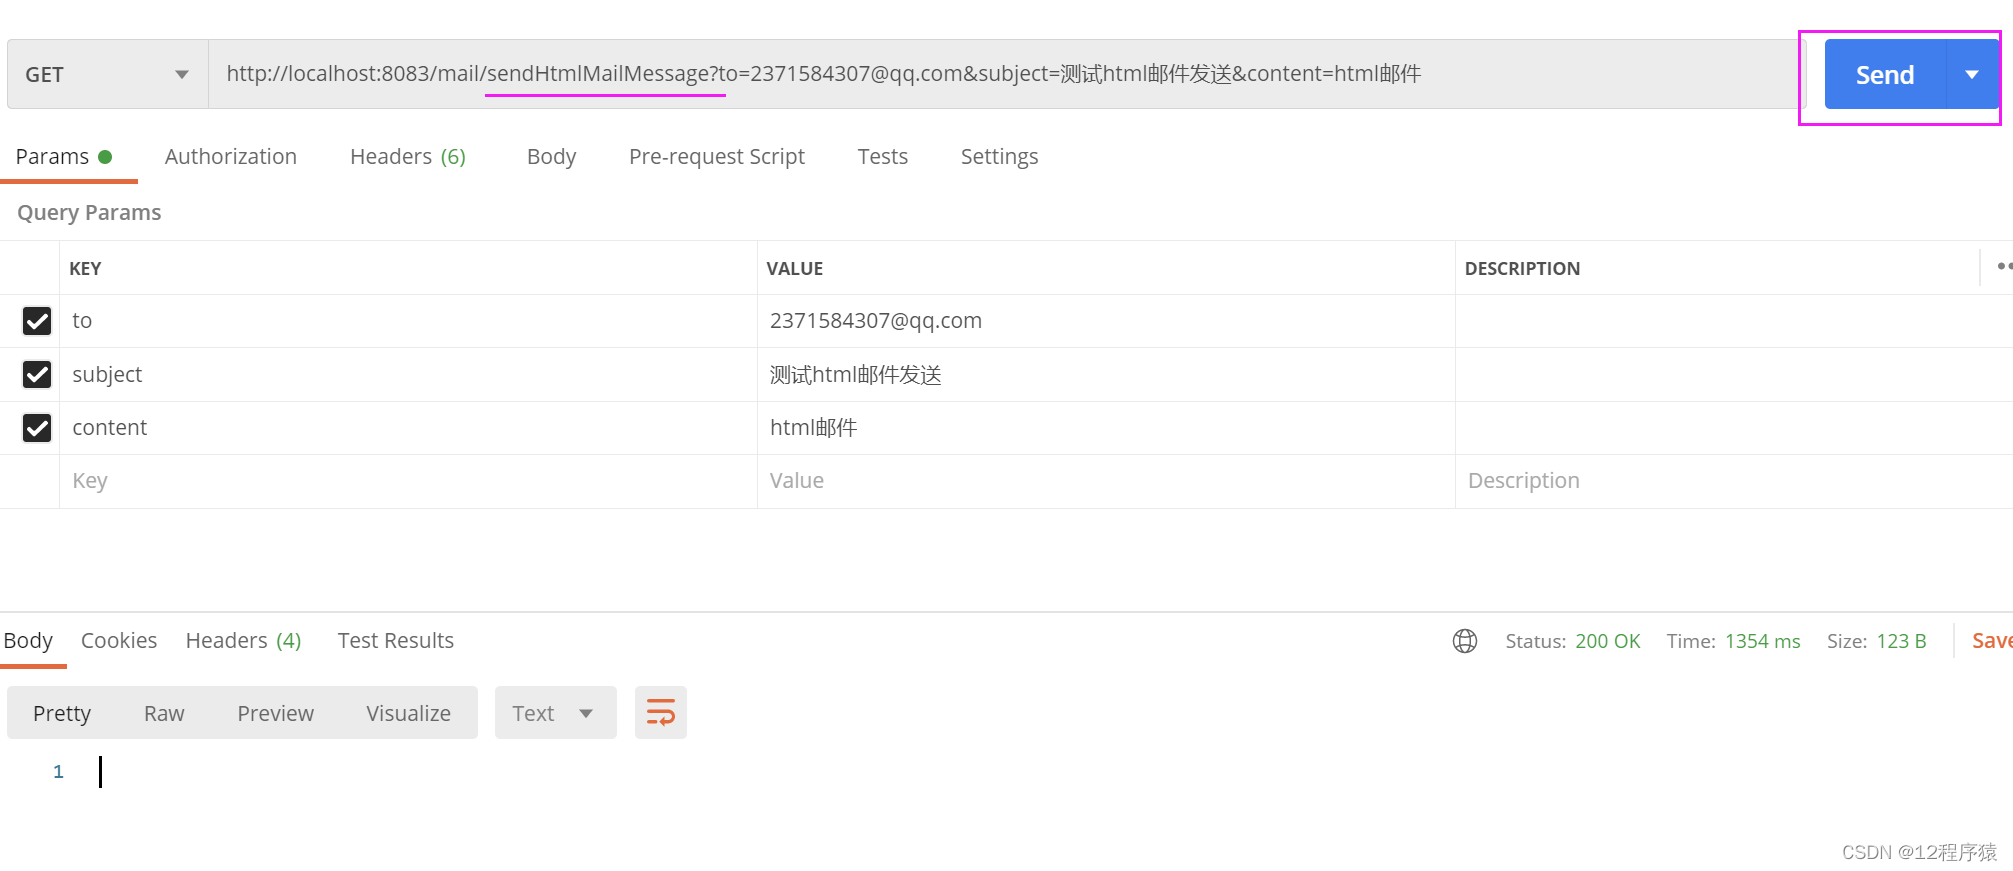Image resolution: width=2013 pixels, height=871 pixels.
Task: Uncheck the 'subject' parameter checkbox
Action: coord(37,374)
